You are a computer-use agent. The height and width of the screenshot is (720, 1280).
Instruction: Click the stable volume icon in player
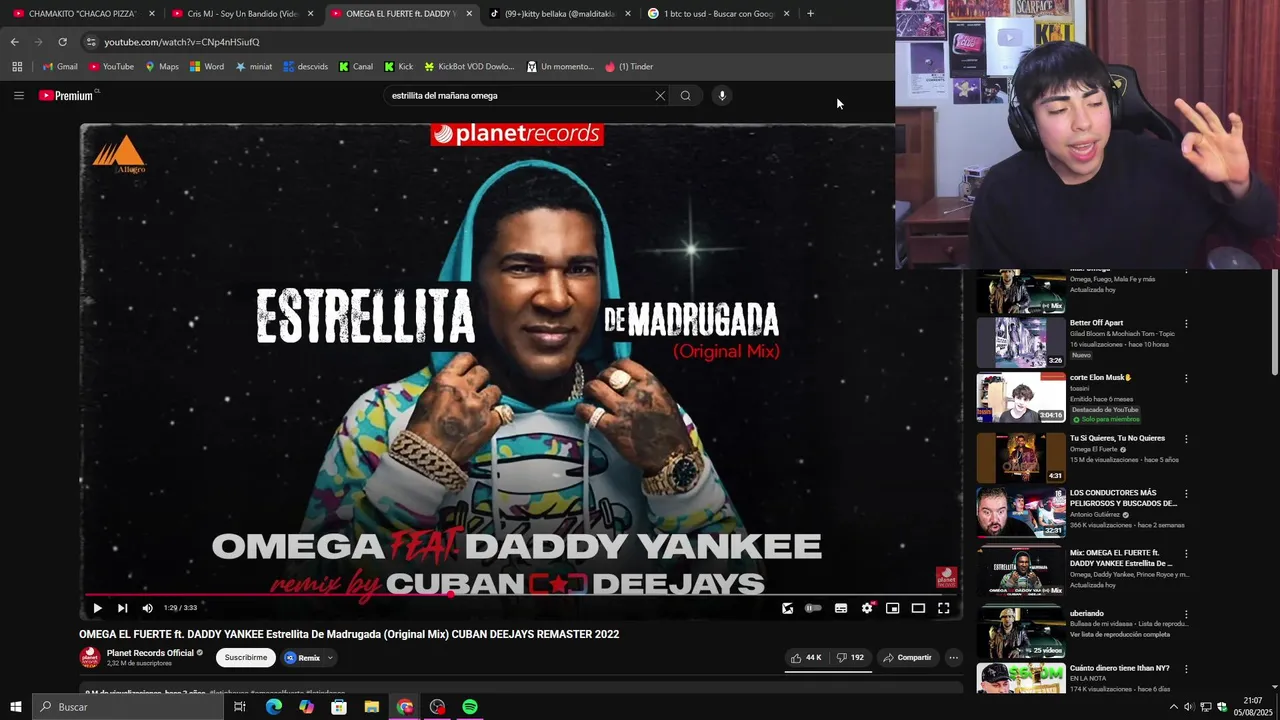(788, 608)
